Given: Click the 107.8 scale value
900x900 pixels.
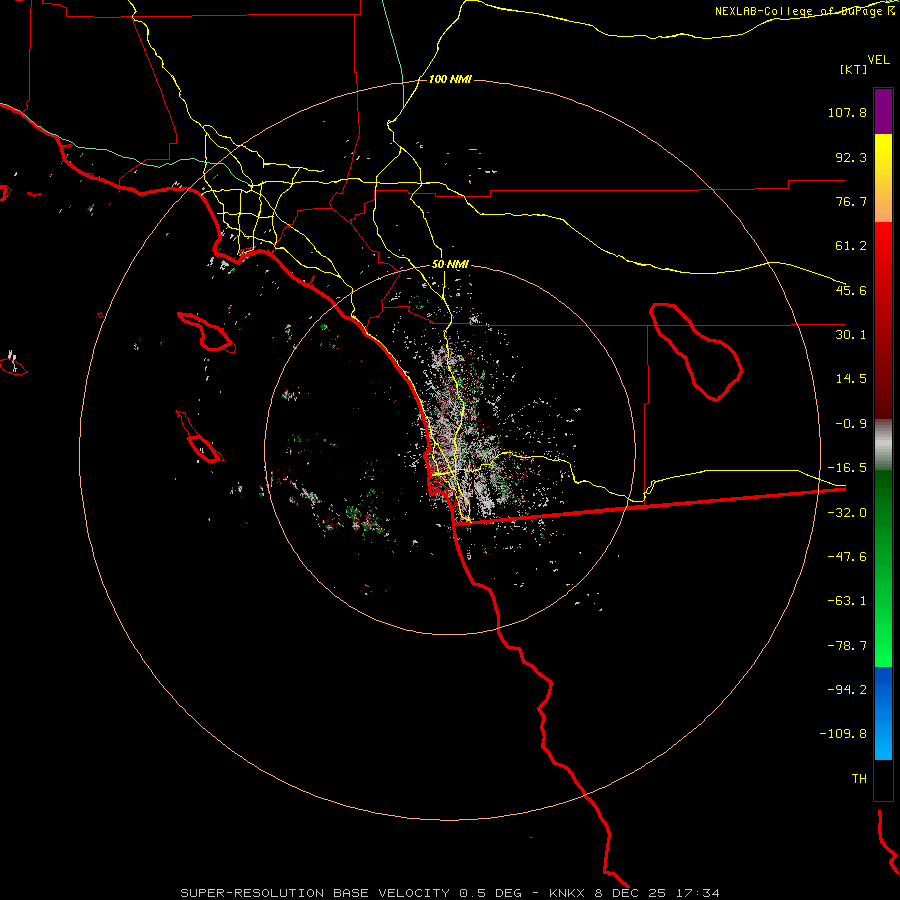Looking at the screenshot, I should tap(847, 112).
